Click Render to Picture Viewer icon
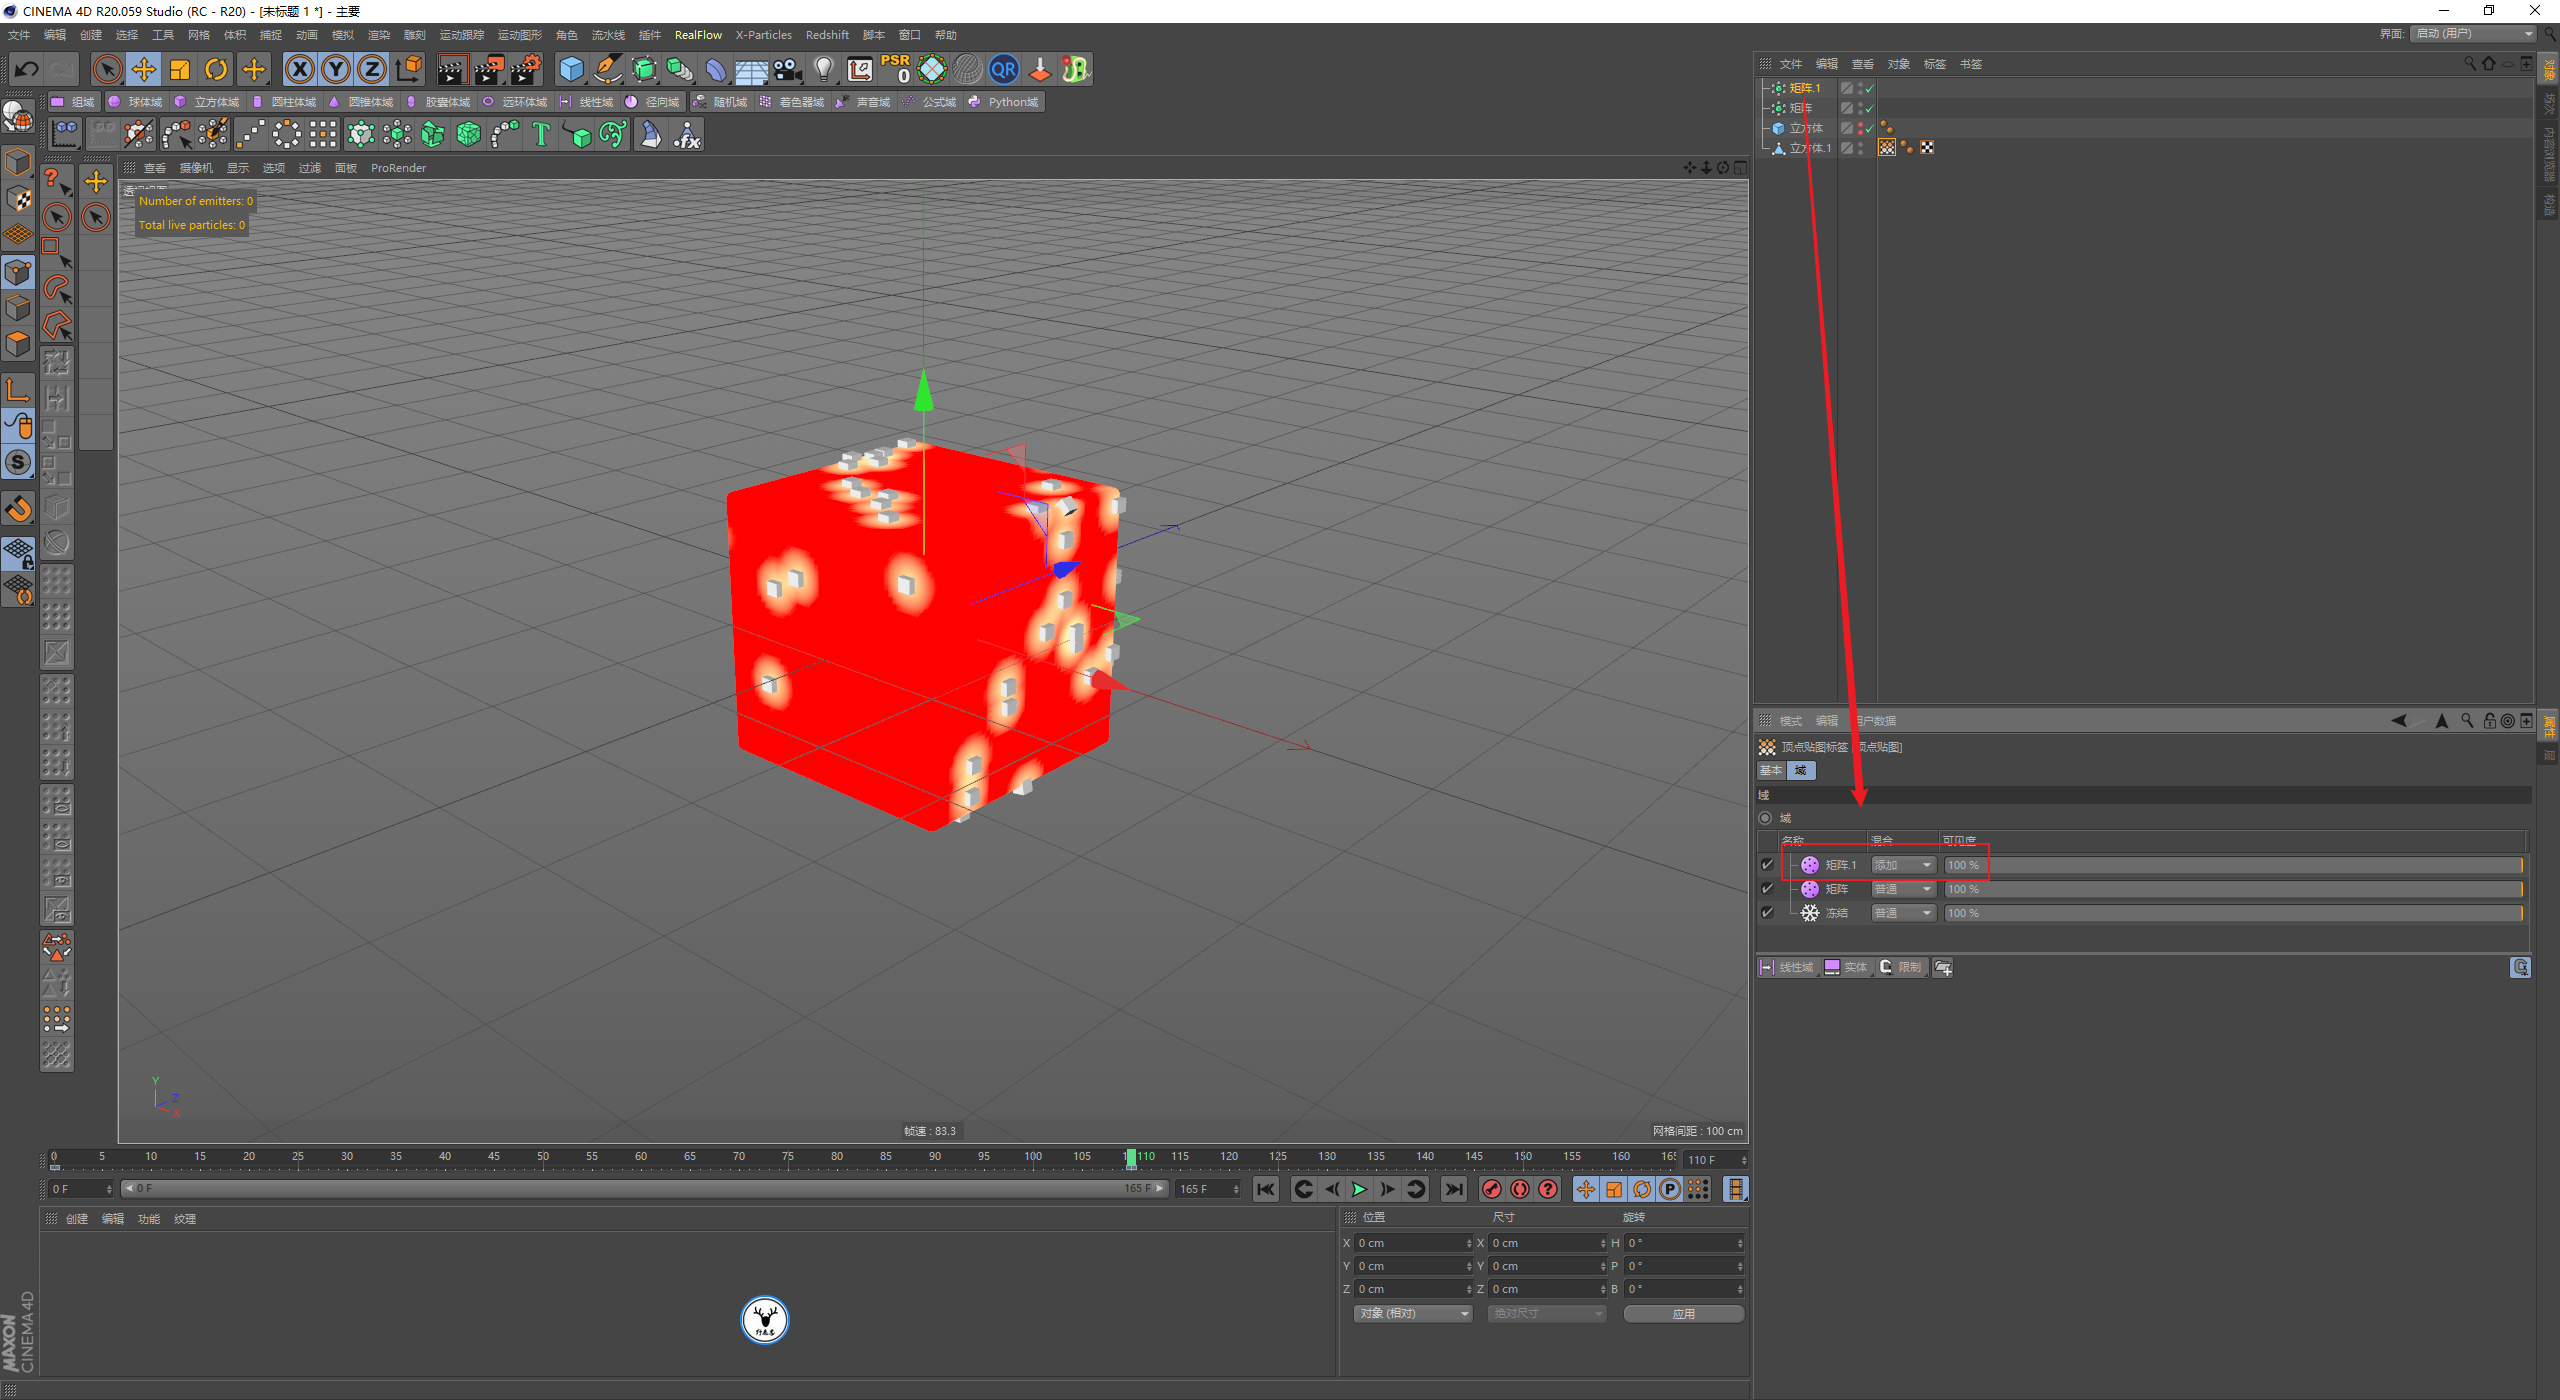 pos(488,69)
